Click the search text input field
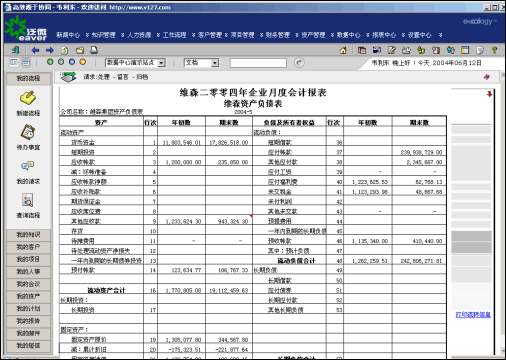This screenshot has height=360, width=506. (x=258, y=63)
